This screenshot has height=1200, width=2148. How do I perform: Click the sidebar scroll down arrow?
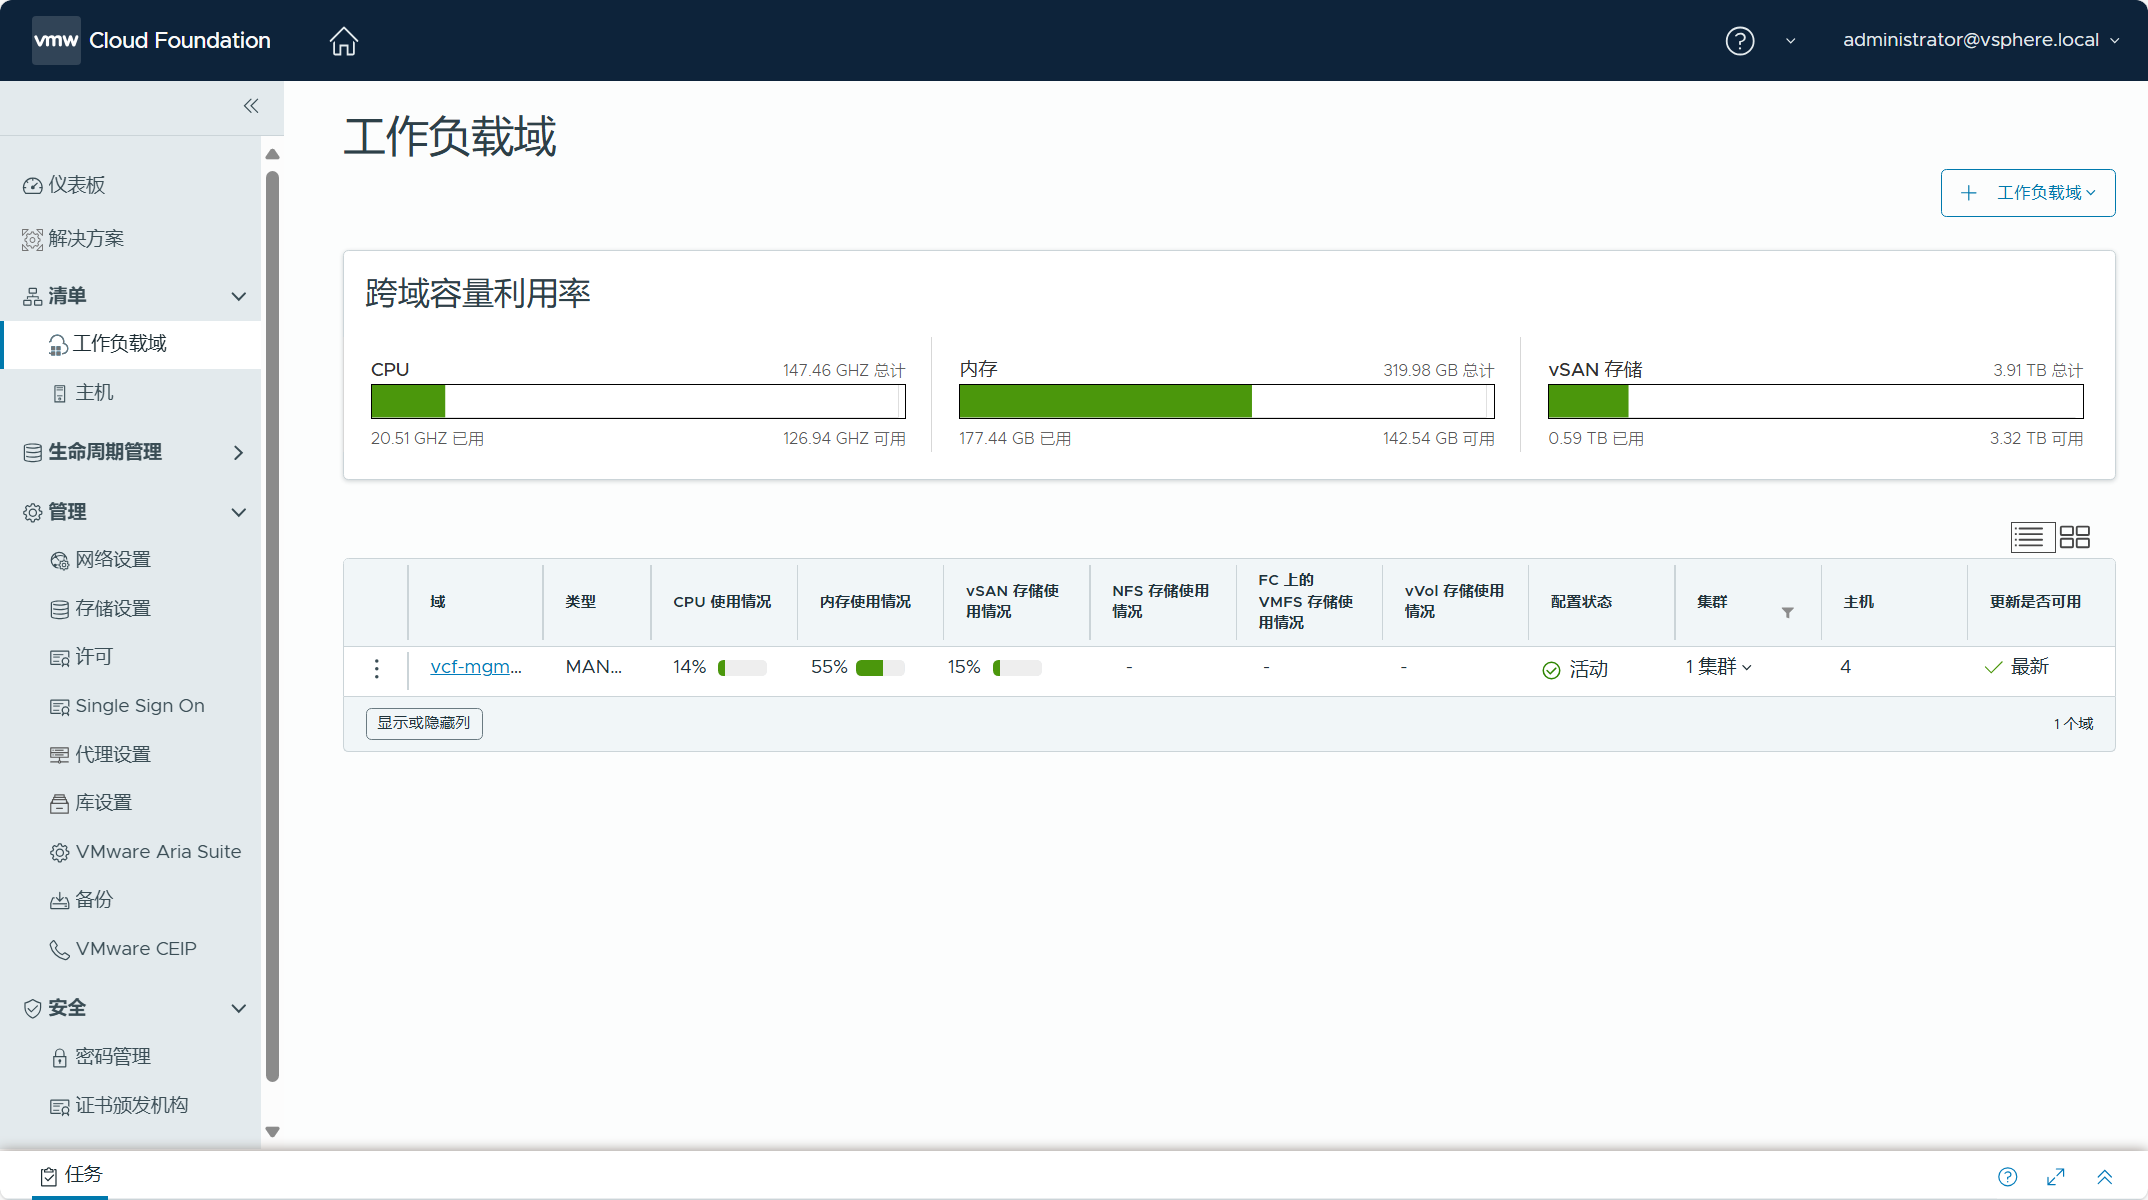tap(272, 1132)
